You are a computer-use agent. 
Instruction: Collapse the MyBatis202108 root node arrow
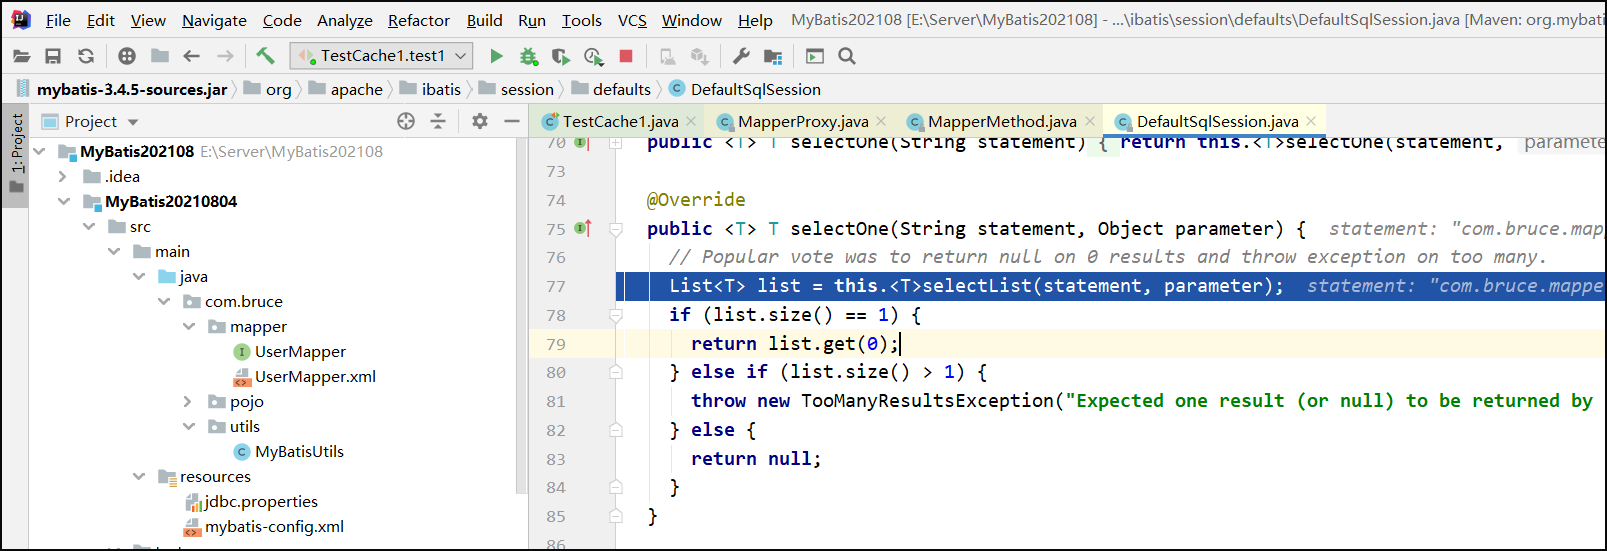click(40, 151)
